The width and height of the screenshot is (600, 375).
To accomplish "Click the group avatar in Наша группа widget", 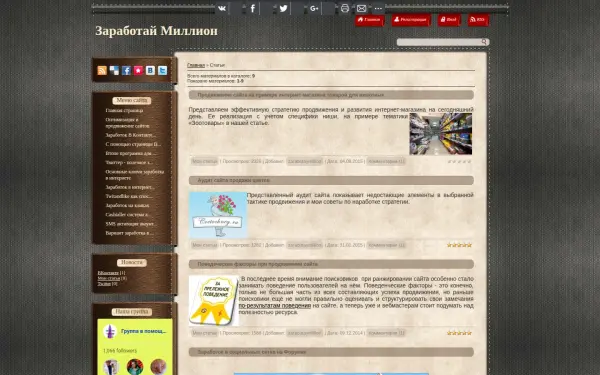I will [110, 331].
